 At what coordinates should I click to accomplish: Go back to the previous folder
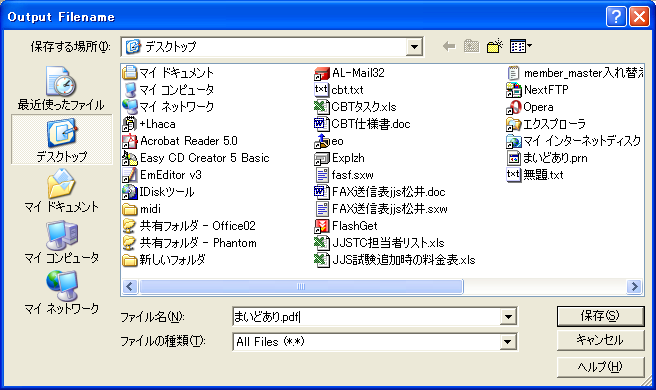(449, 46)
